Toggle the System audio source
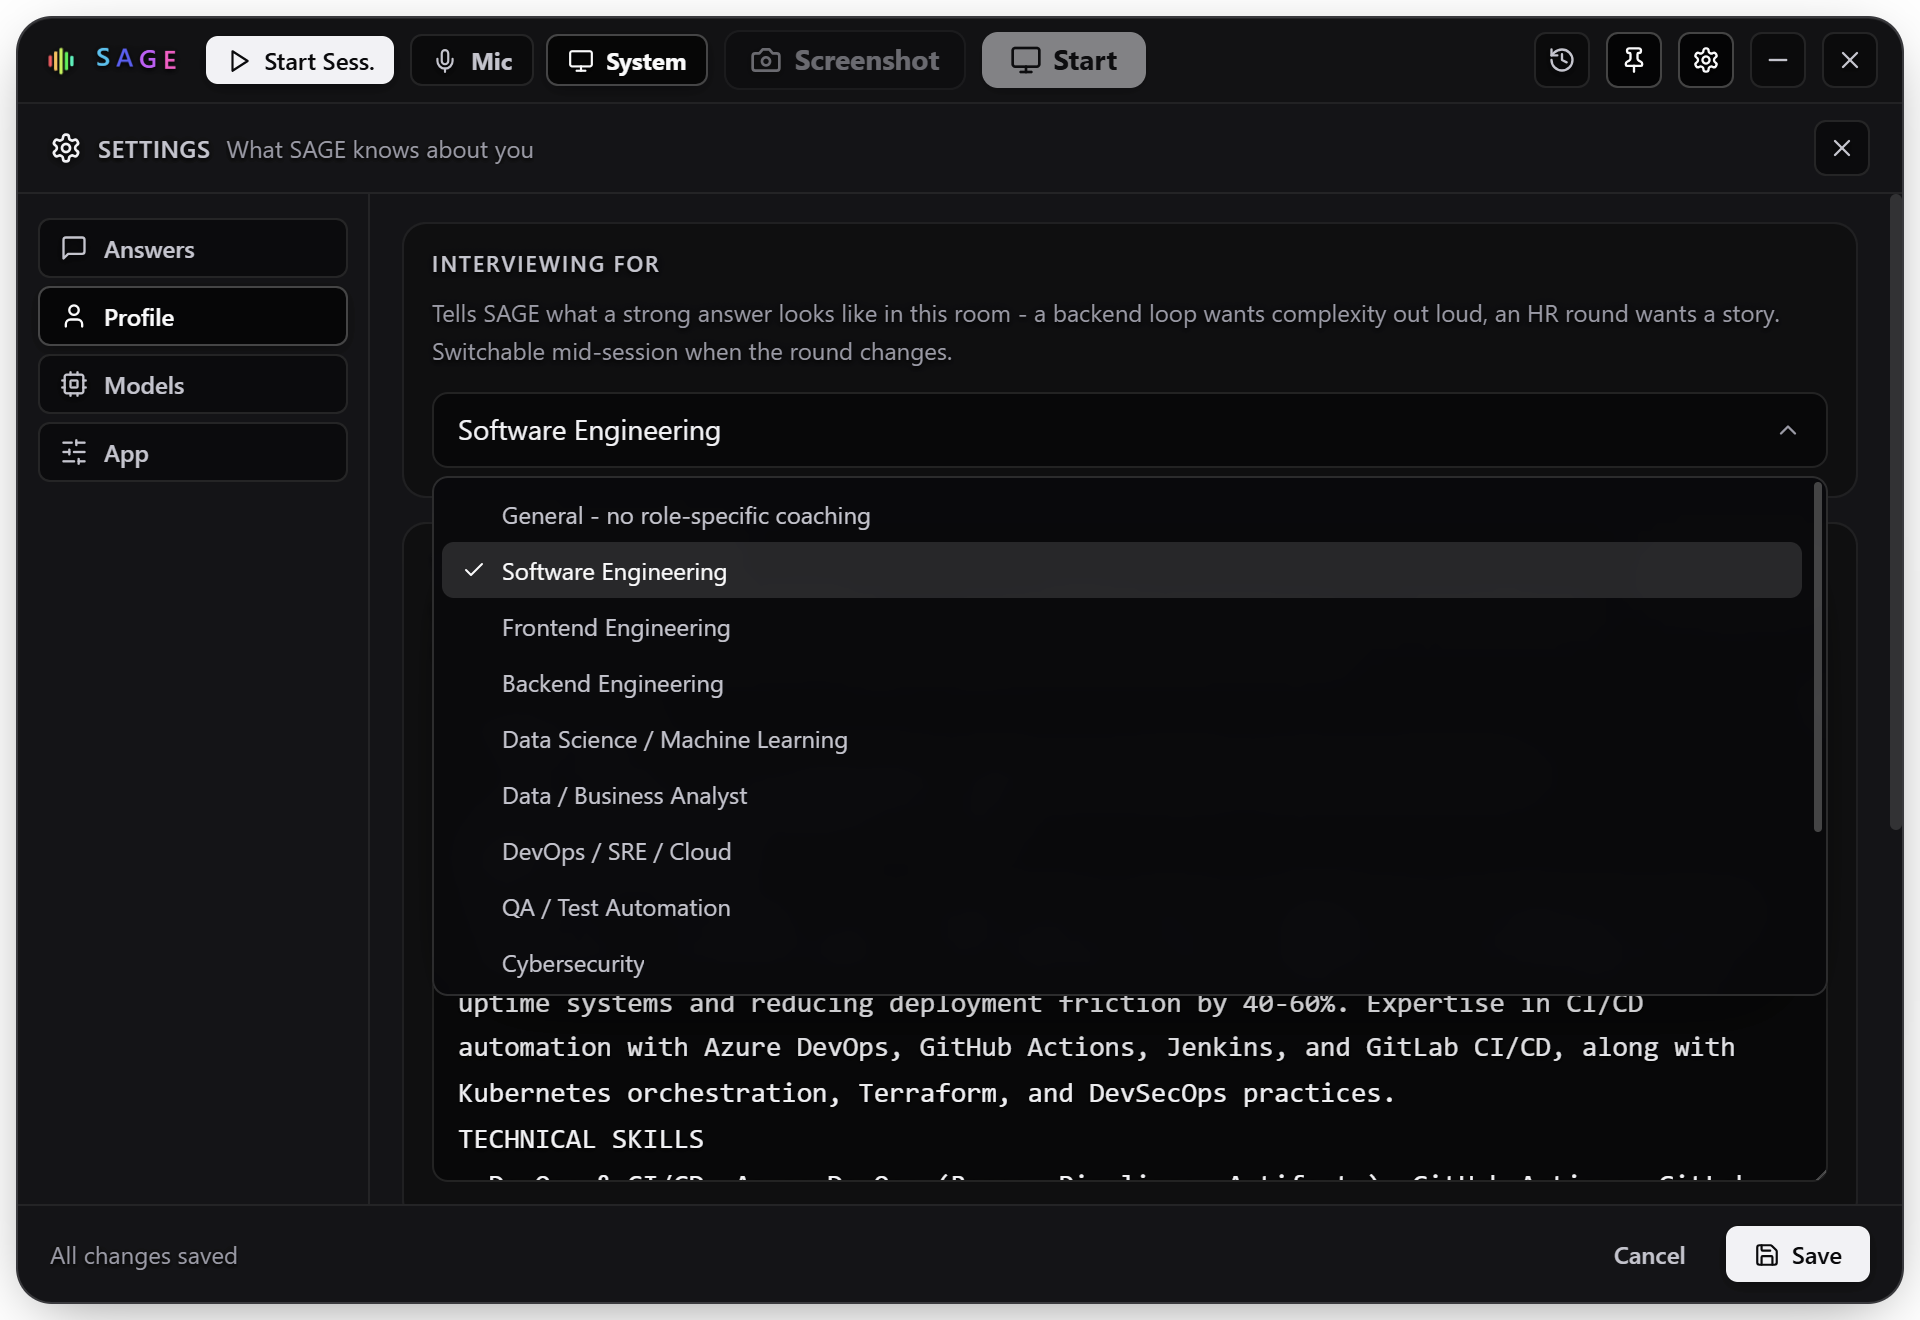1920x1320 pixels. (x=627, y=60)
